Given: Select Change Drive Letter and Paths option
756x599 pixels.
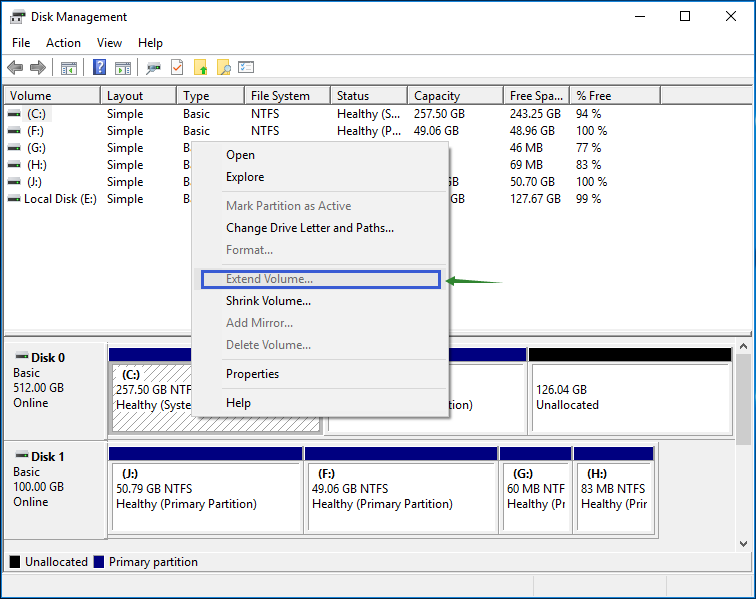Looking at the screenshot, I should [309, 228].
